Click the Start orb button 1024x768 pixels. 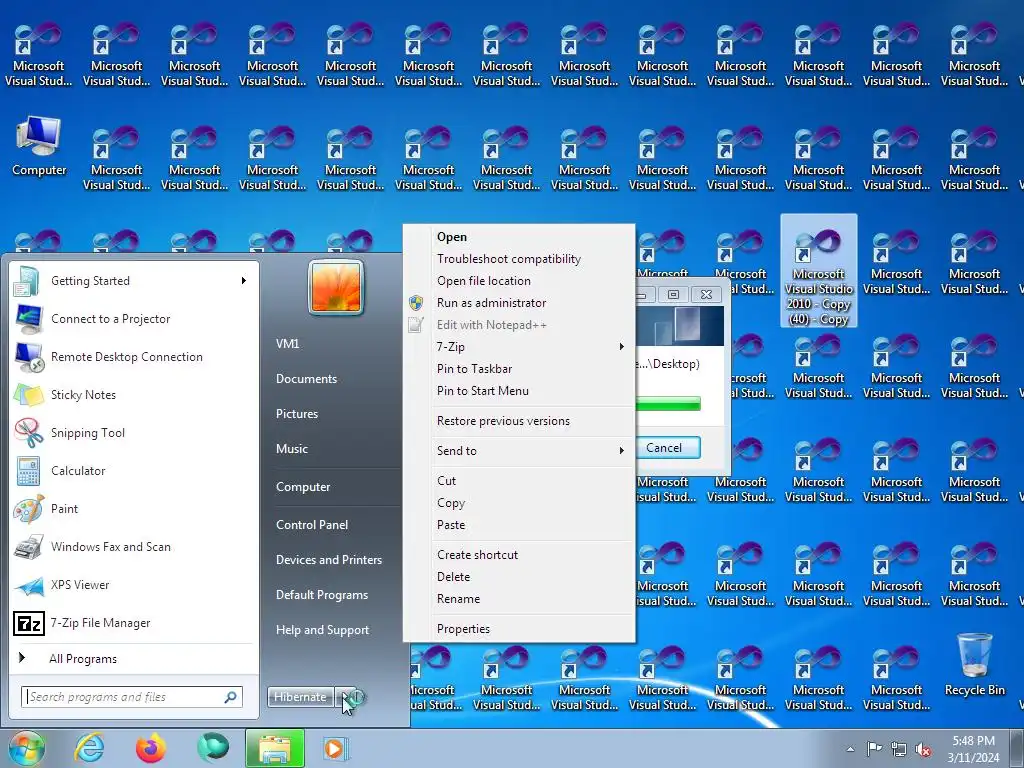coord(26,748)
